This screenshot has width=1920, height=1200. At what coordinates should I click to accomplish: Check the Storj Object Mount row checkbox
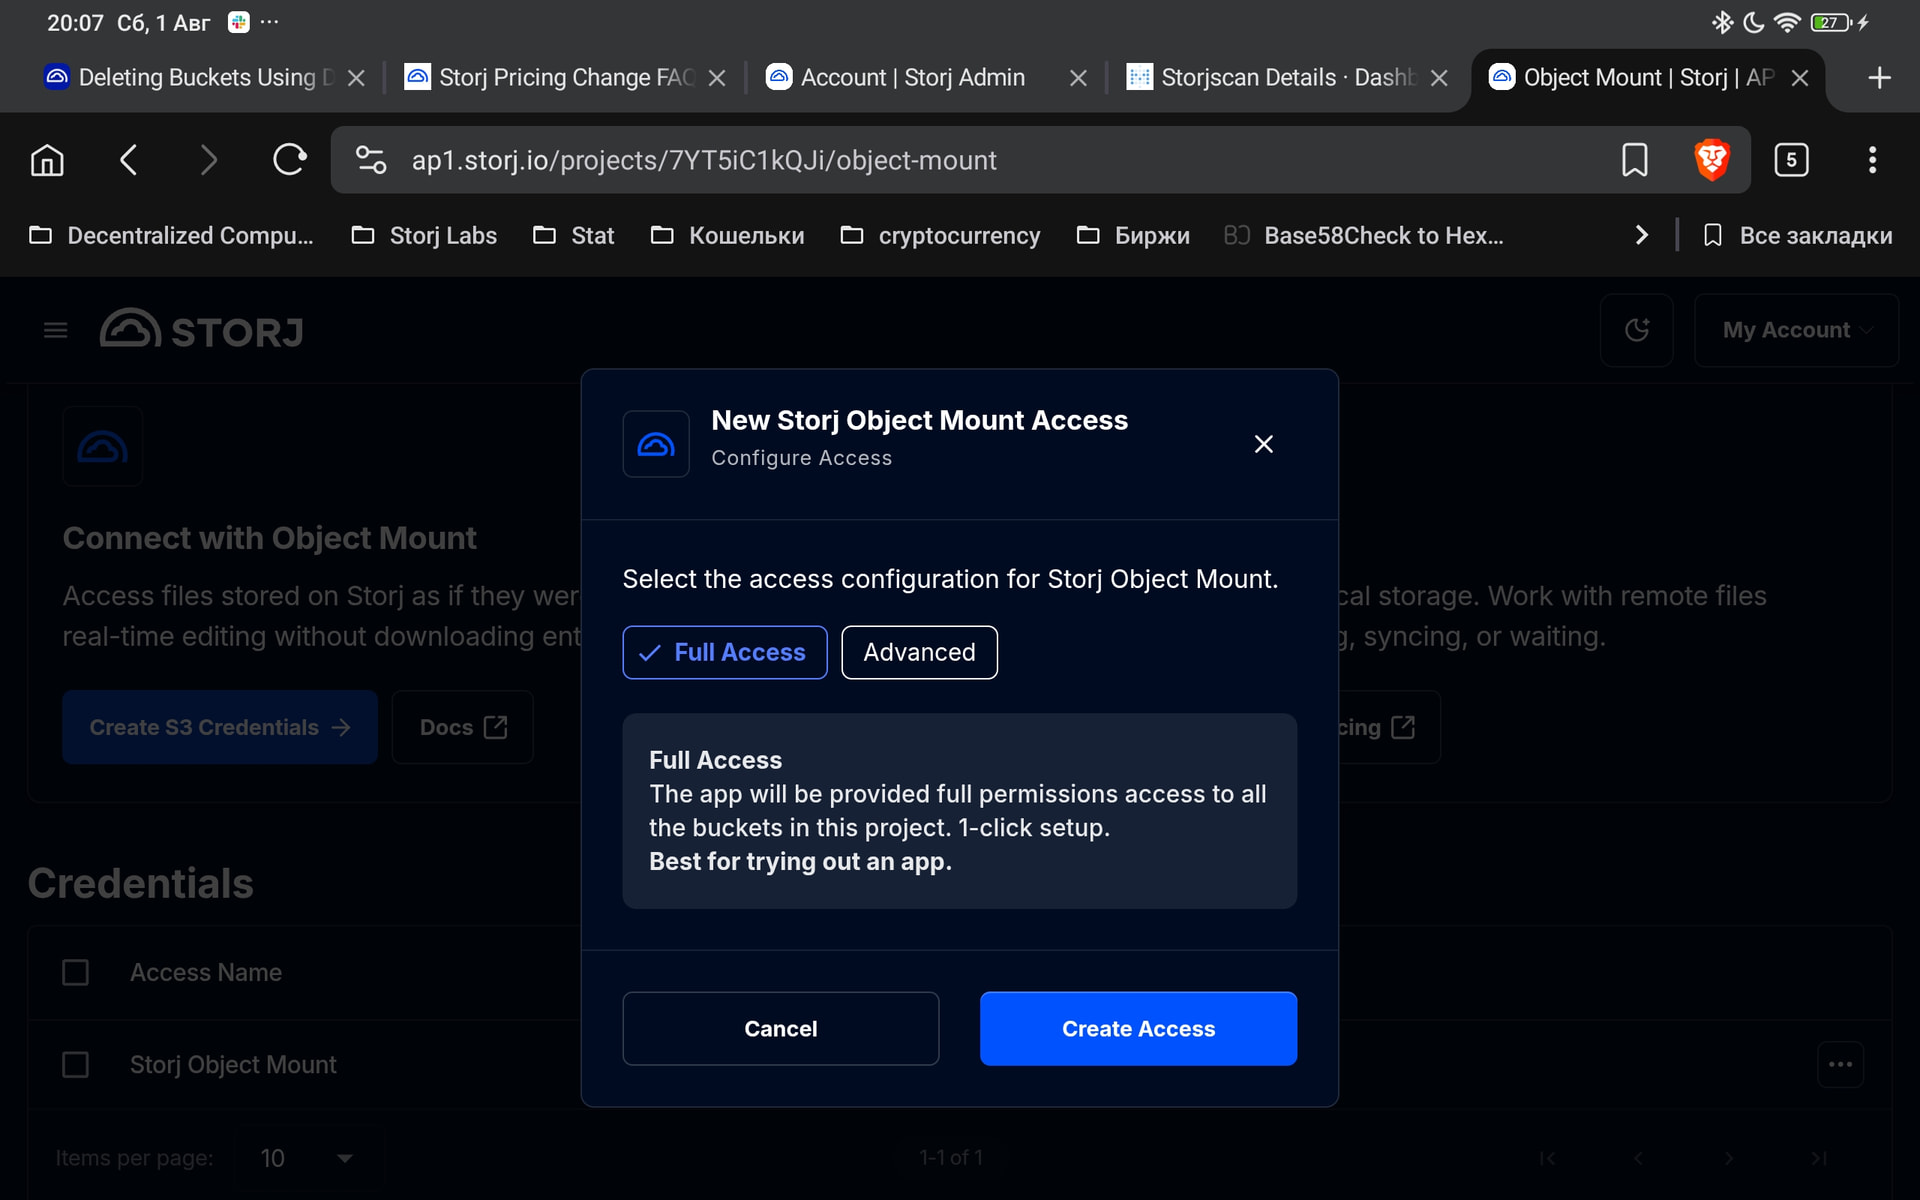[x=76, y=1065]
